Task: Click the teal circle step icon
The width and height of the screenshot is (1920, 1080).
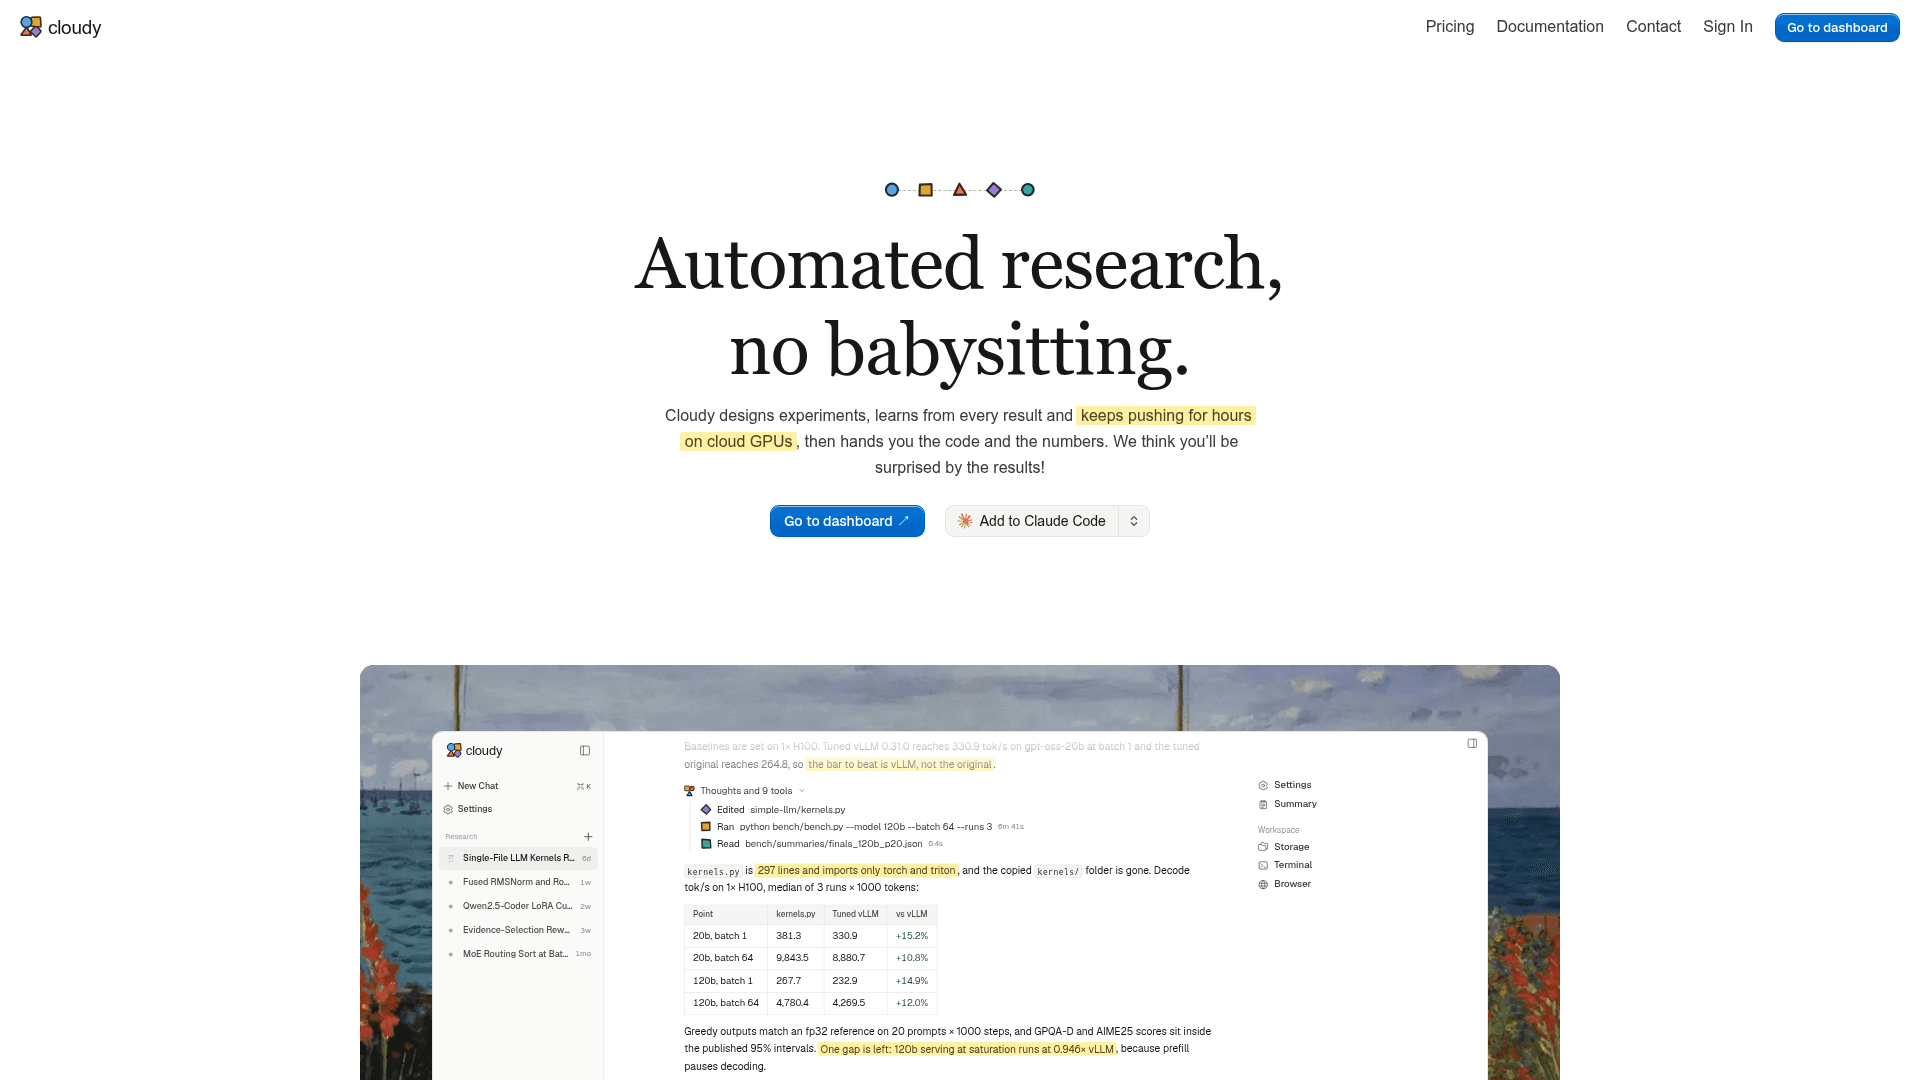Action: pyautogui.click(x=1027, y=190)
